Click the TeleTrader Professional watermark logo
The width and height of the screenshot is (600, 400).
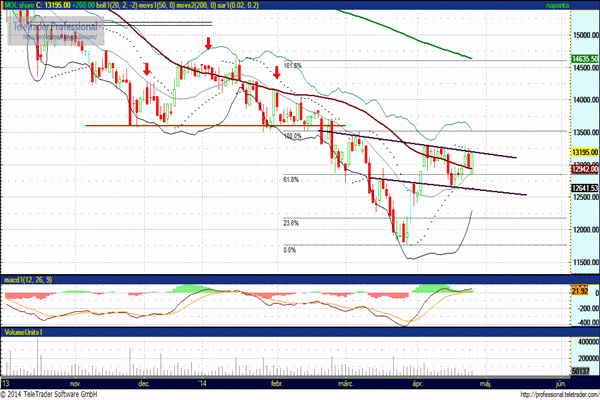pyautogui.click(x=56, y=30)
